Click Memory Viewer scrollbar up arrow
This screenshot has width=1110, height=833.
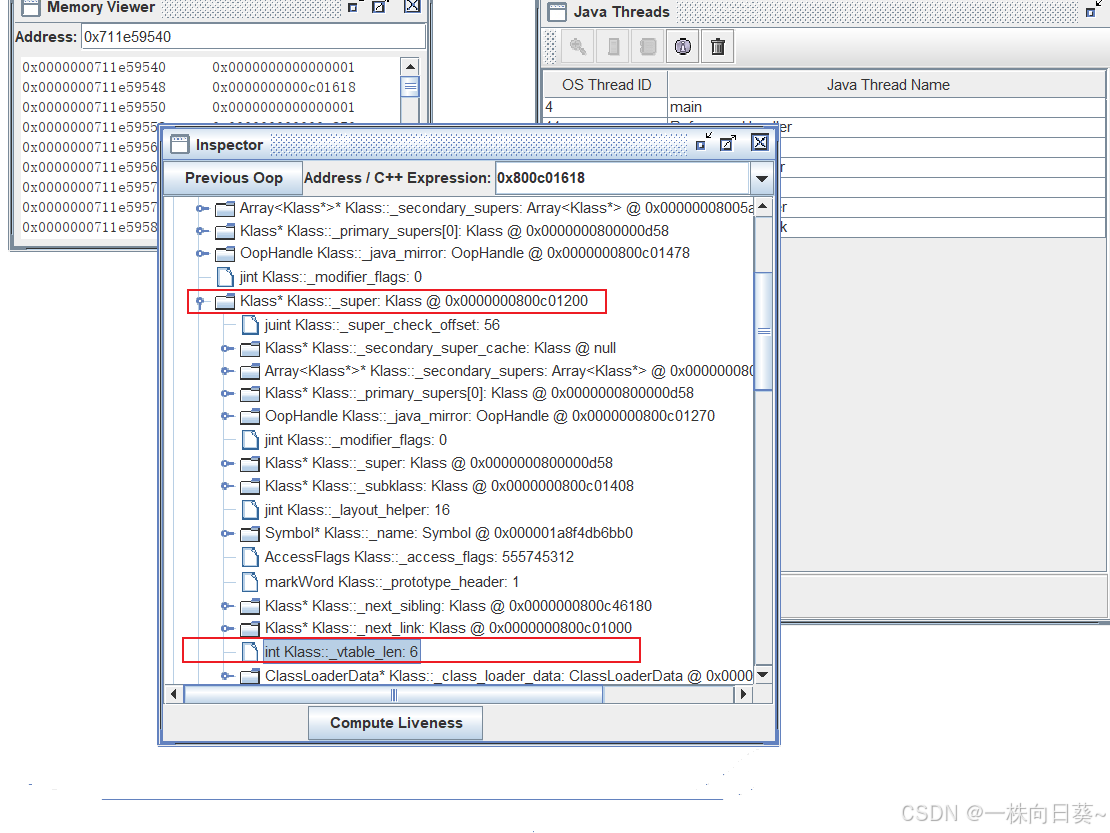tap(410, 67)
